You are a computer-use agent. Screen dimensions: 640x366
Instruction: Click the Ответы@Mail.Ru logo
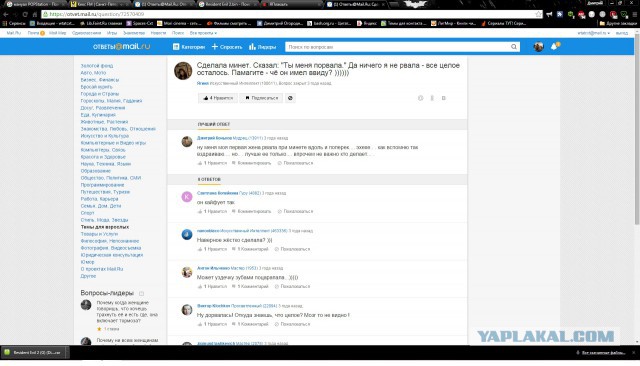(x=121, y=47)
